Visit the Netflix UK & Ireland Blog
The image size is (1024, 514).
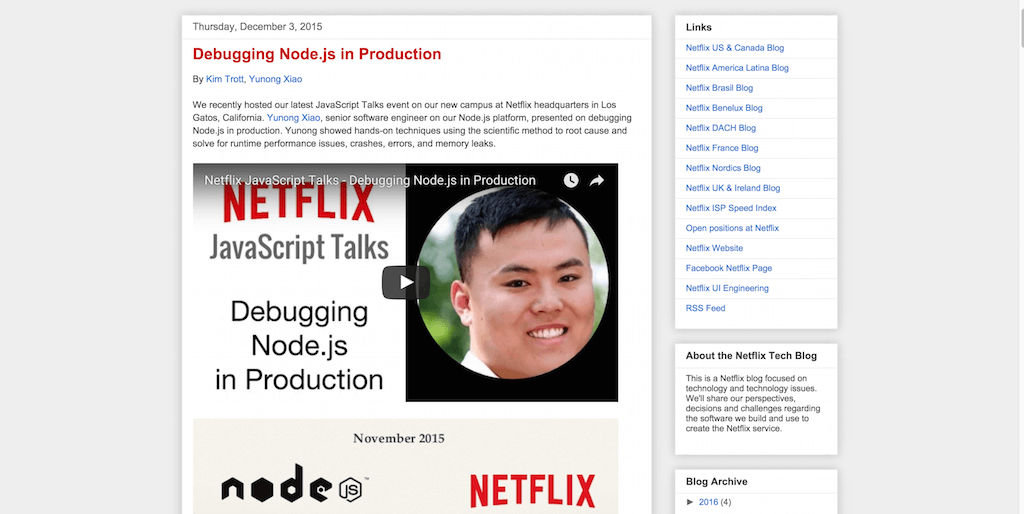pos(733,188)
